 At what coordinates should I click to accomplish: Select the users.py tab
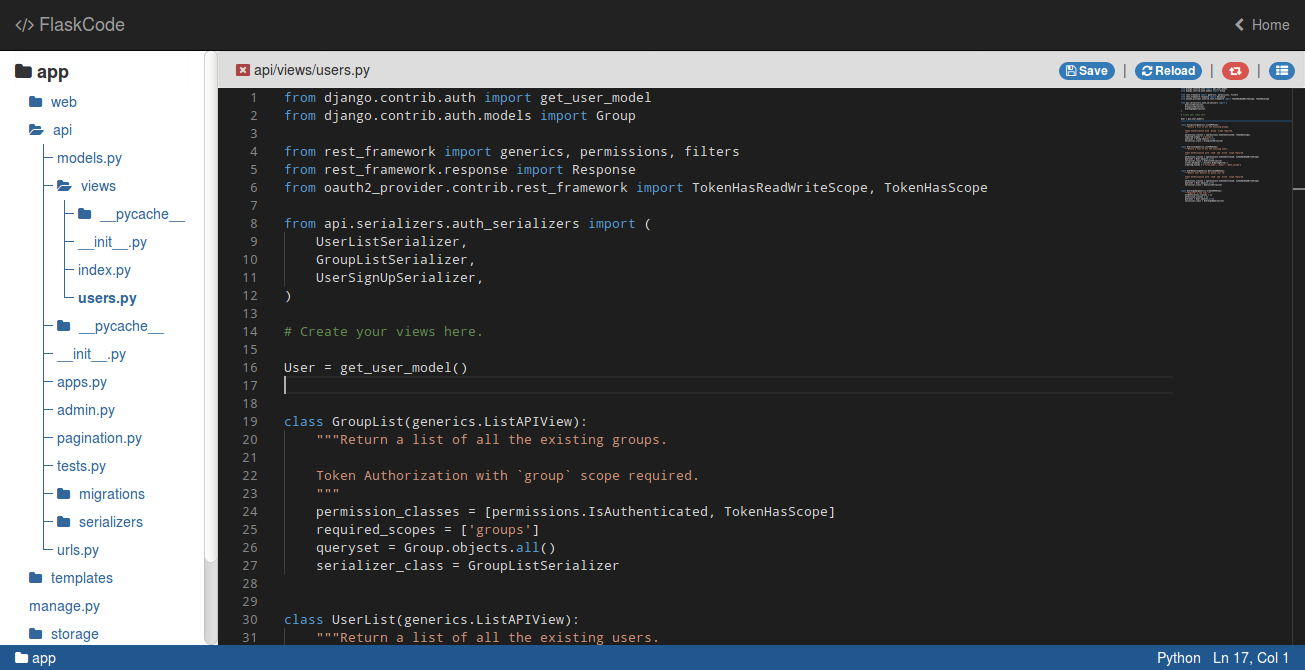coord(310,70)
